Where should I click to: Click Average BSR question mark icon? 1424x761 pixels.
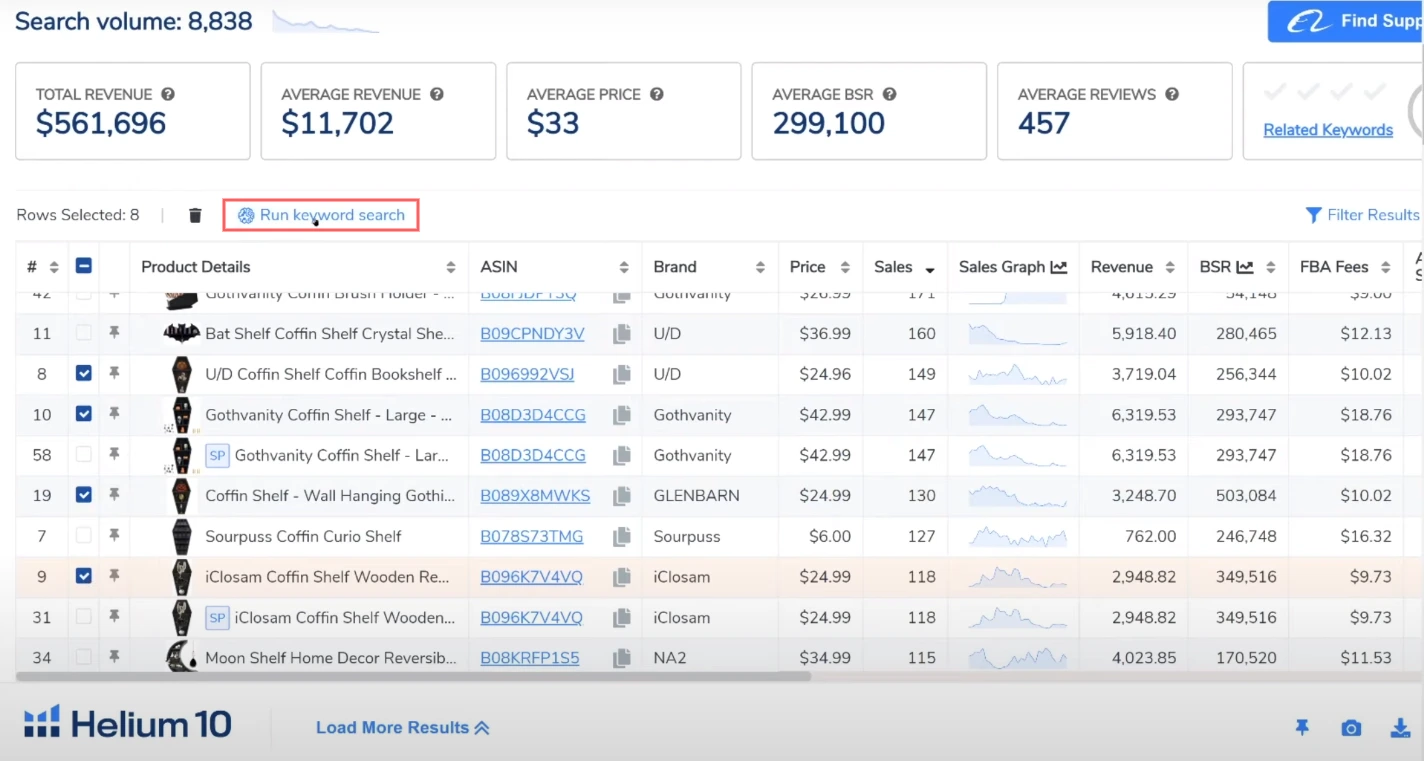tap(889, 94)
